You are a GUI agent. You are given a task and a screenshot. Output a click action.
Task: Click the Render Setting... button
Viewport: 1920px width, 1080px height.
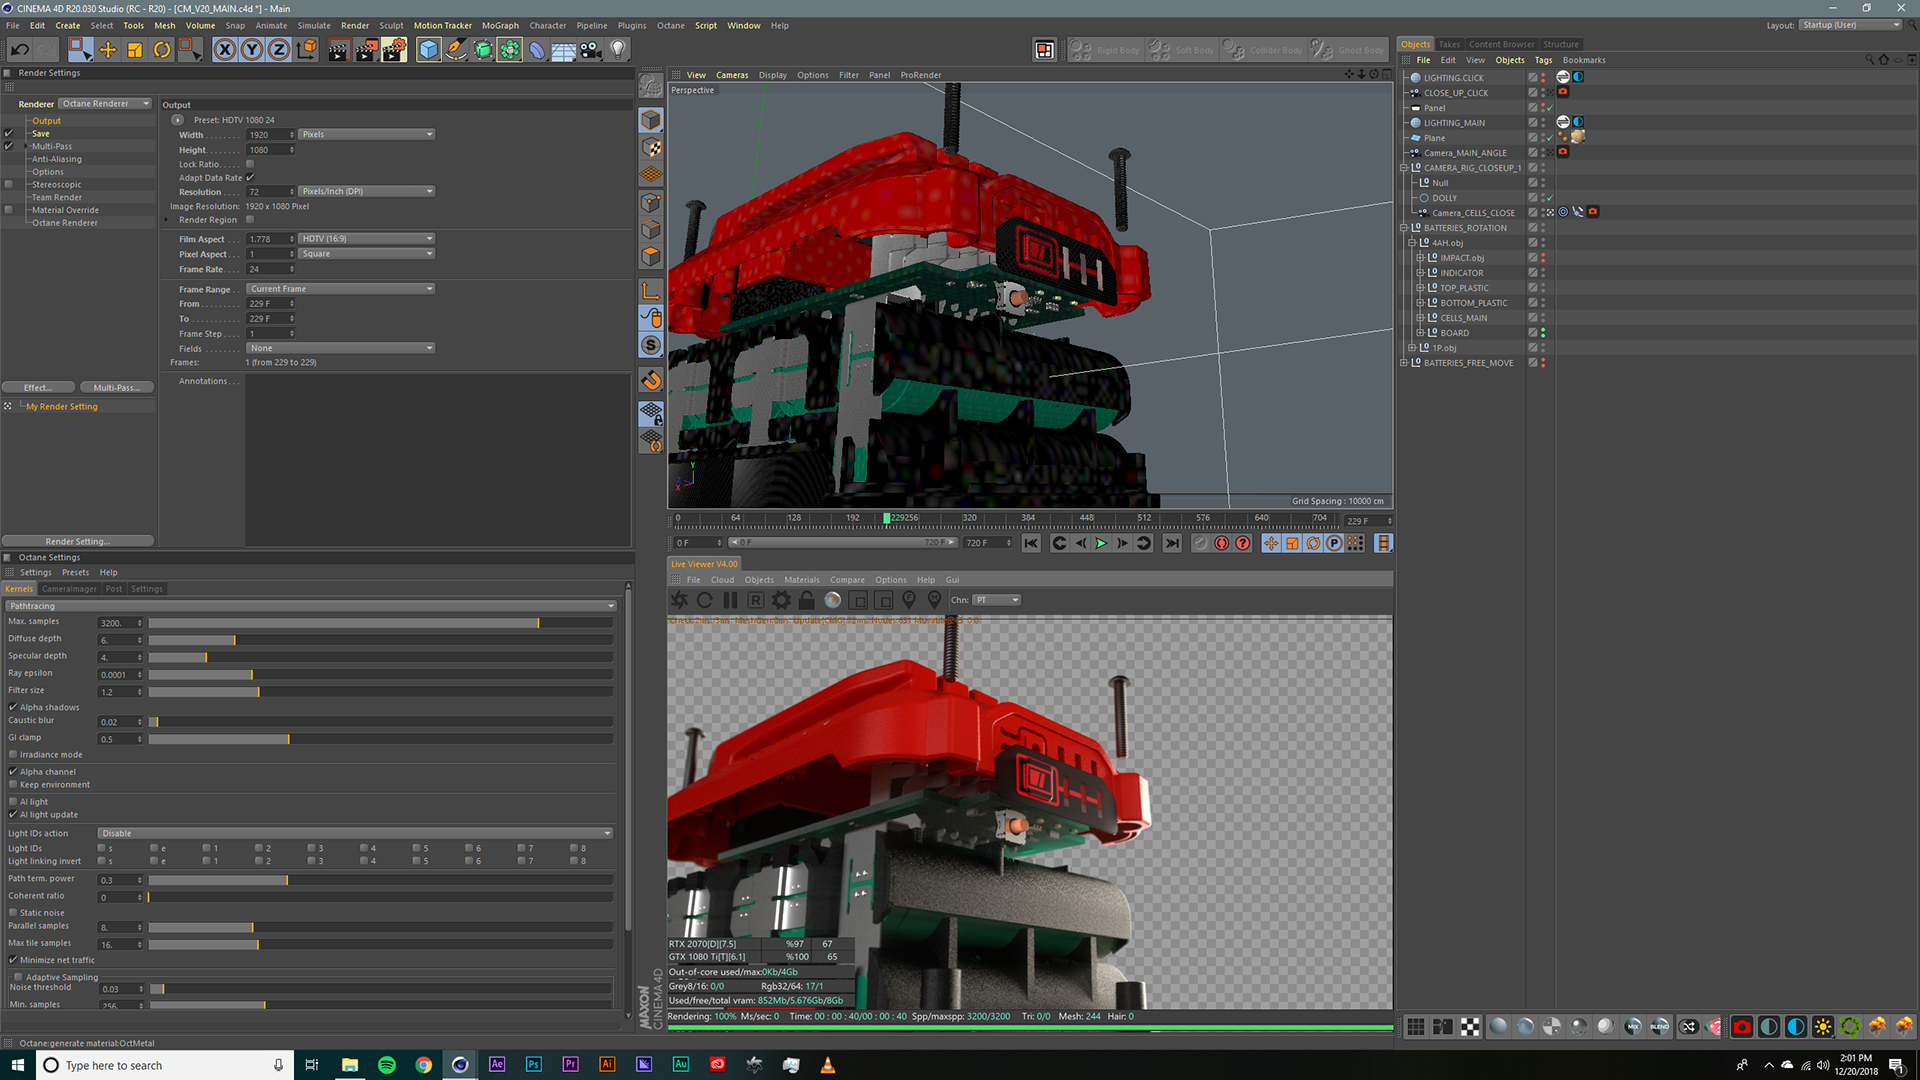click(x=78, y=541)
